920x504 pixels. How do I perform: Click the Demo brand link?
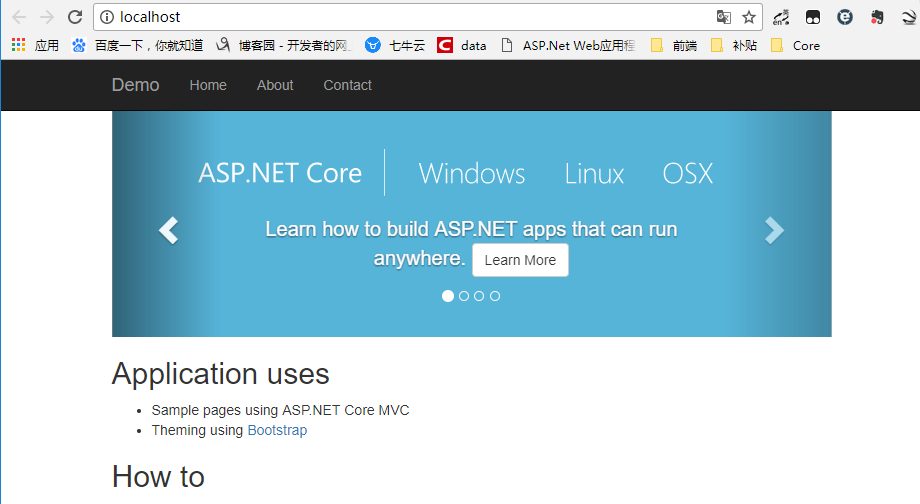pyautogui.click(x=136, y=85)
